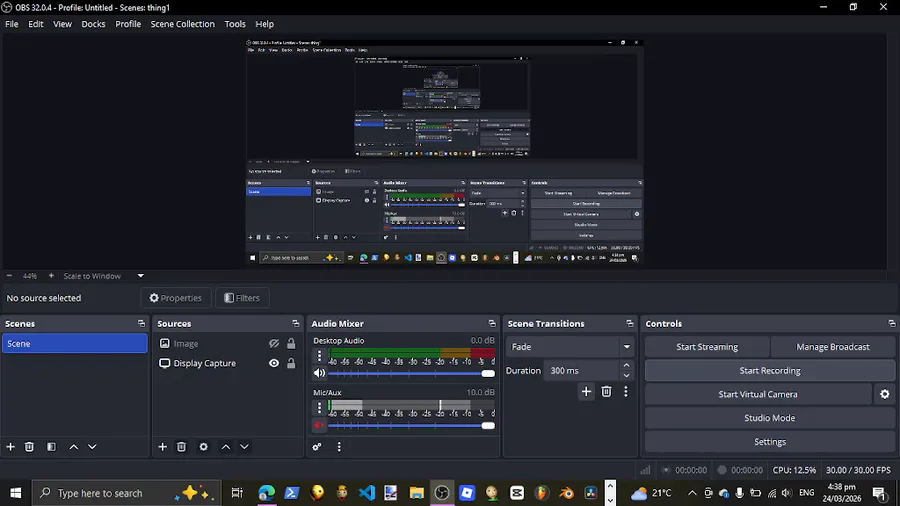The image size is (900, 506).
Task: Open the Scene Collection menu
Action: click(183, 24)
